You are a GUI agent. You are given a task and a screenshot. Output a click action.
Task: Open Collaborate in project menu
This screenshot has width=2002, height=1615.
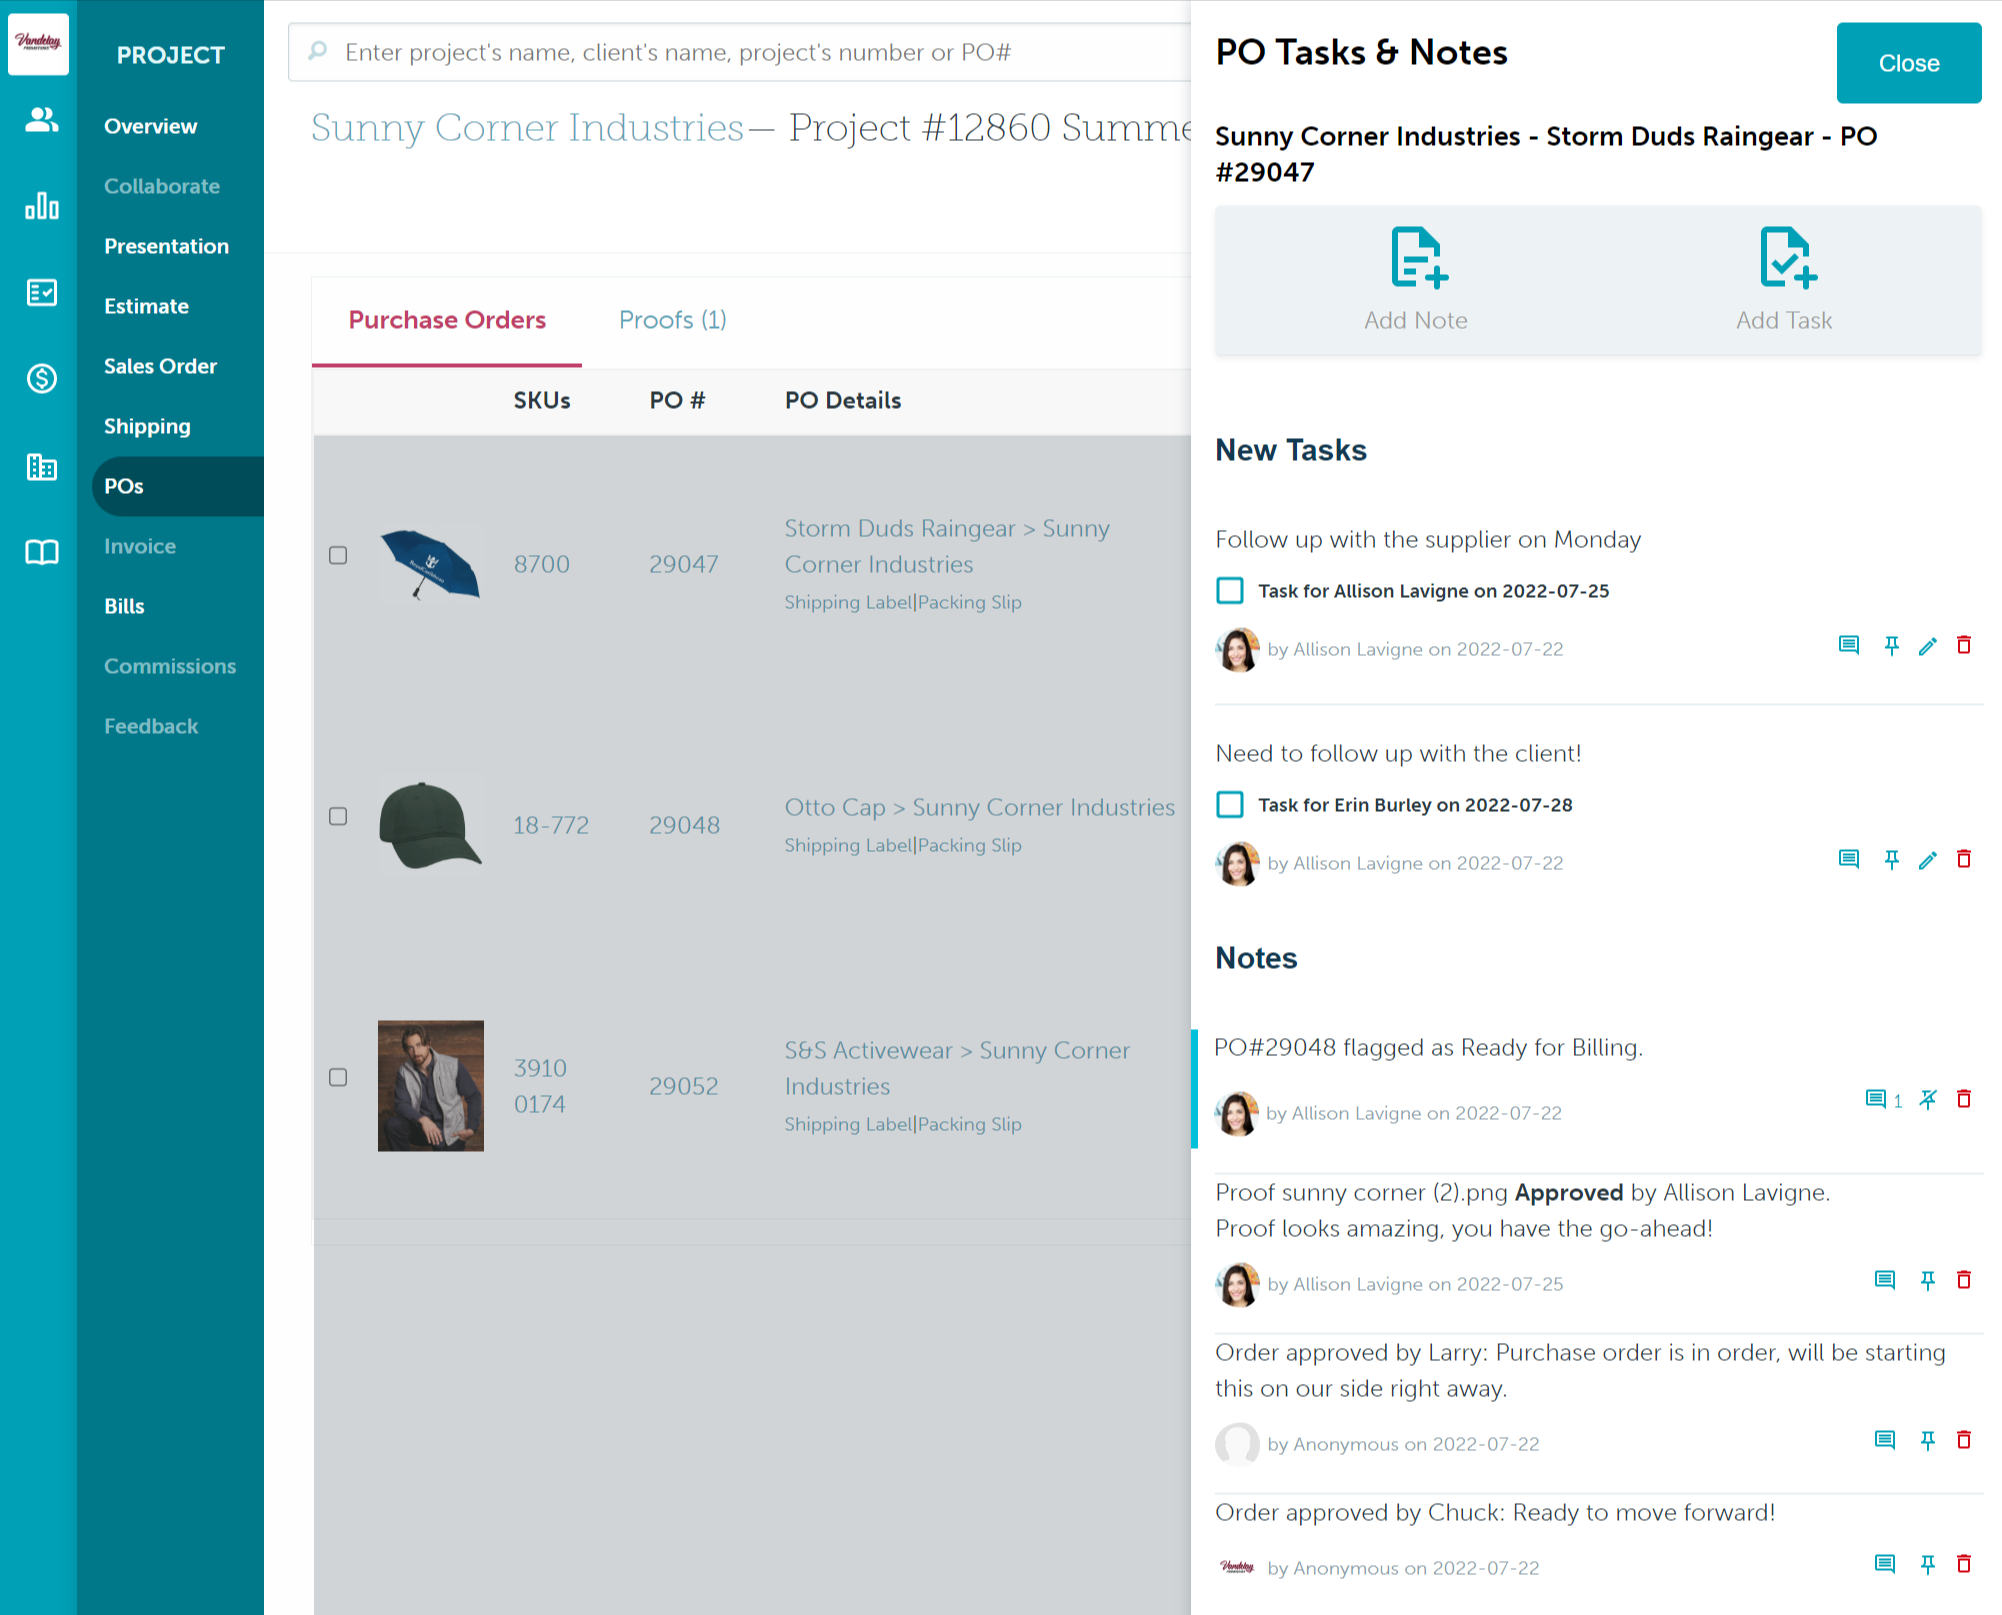pyautogui.click(x=162, y=186)
